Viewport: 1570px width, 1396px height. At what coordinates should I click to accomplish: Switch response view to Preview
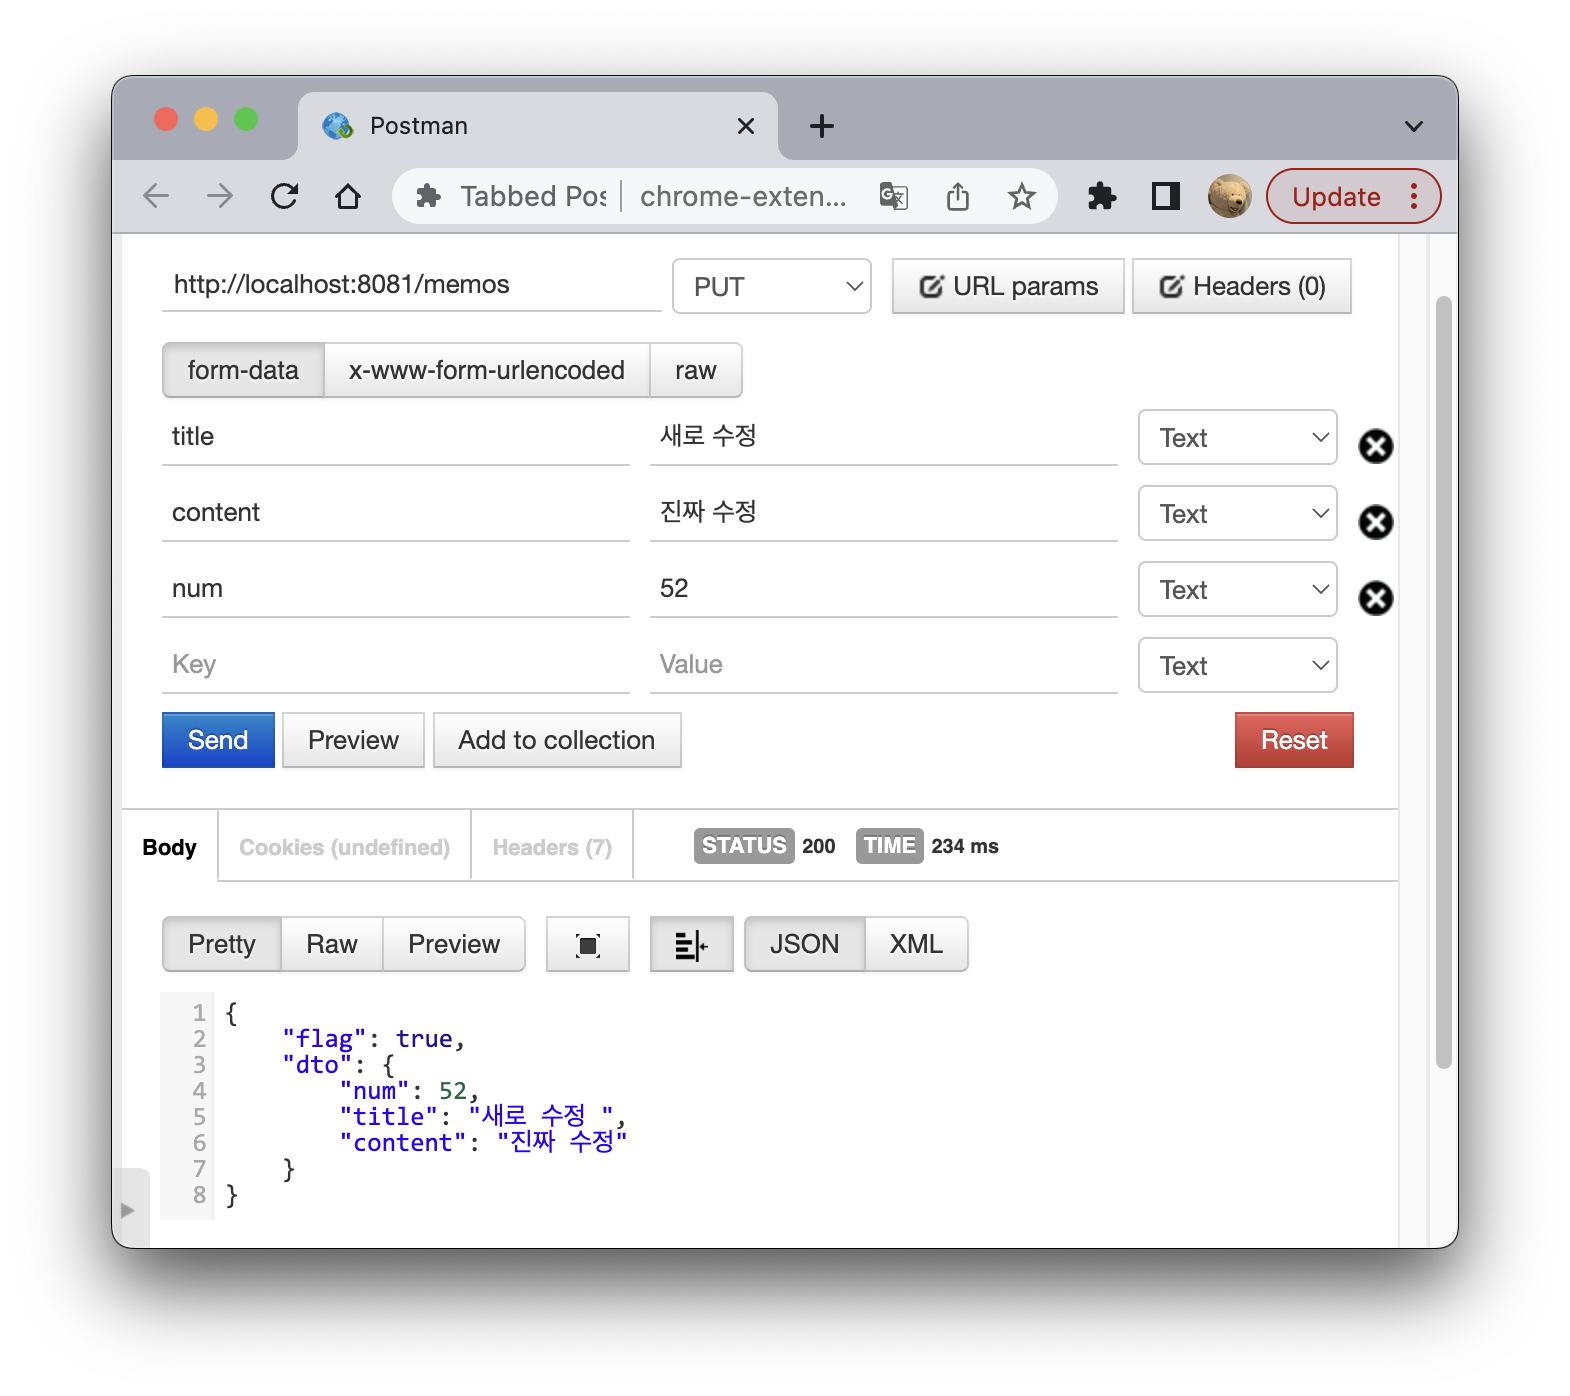(454, 944)
